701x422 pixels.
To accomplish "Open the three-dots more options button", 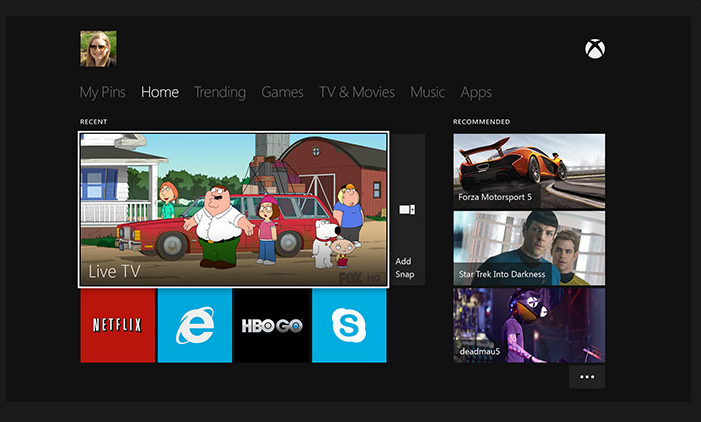I will click(x=587, y=377).
